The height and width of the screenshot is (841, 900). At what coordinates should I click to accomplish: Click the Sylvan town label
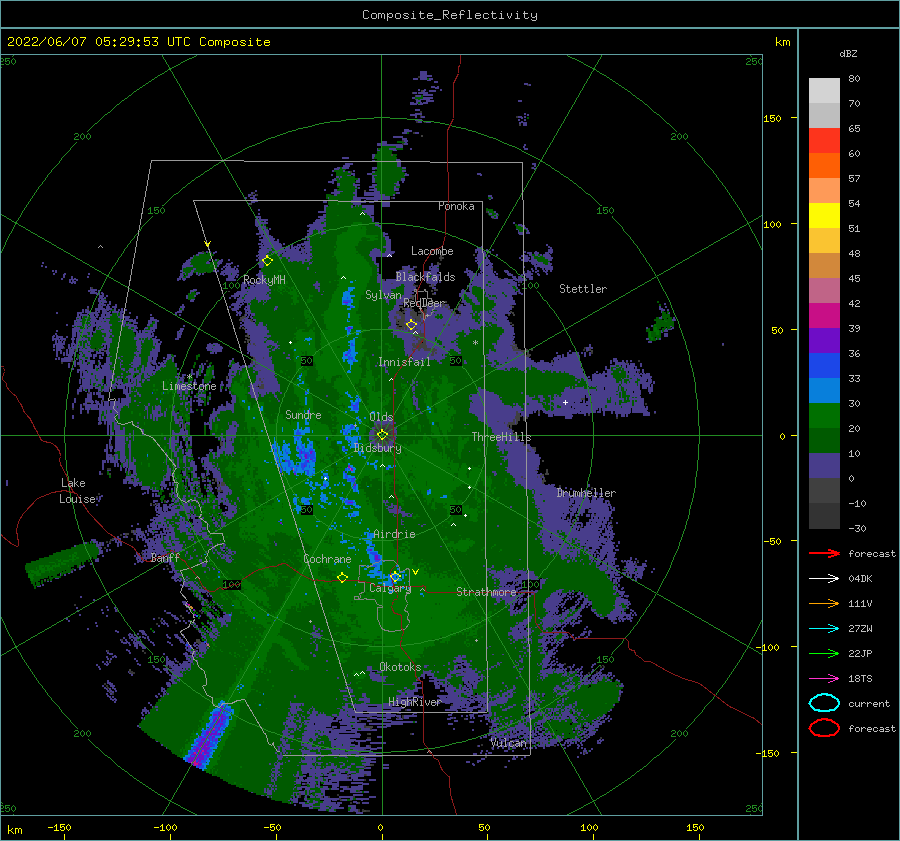[x=383, y=295]
